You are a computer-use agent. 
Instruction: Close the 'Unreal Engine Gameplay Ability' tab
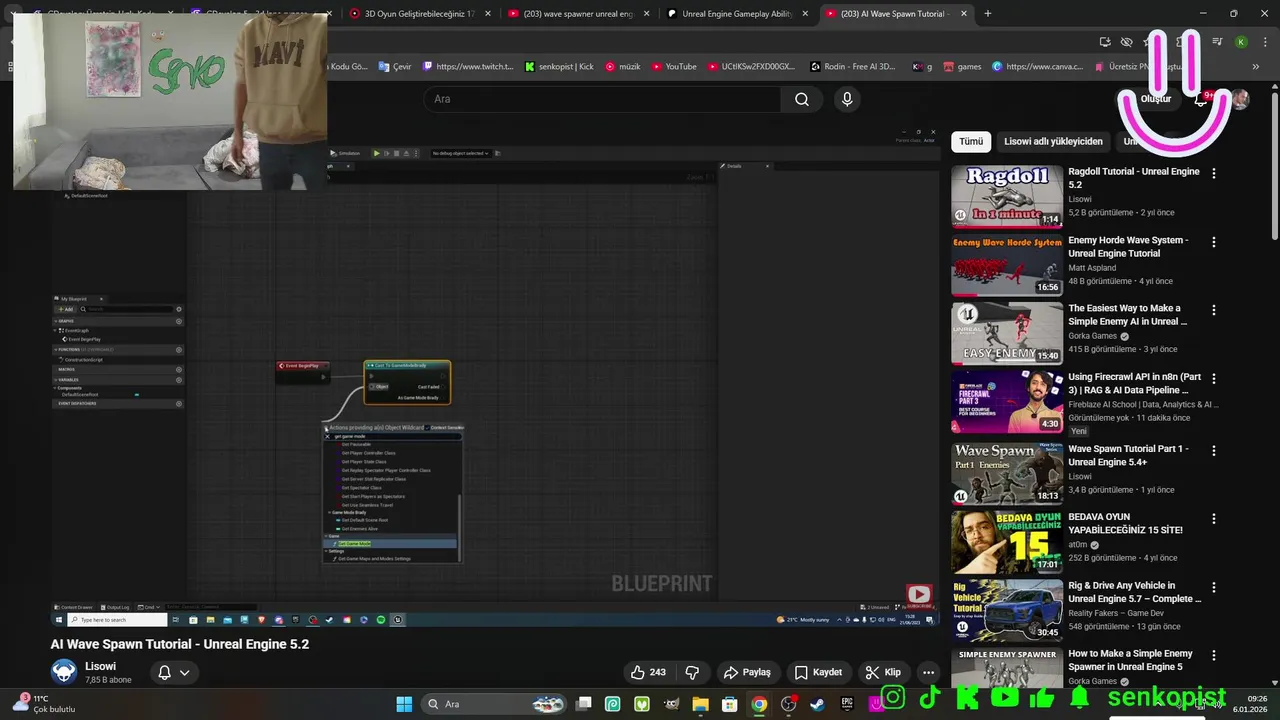[x=805, y=13]
